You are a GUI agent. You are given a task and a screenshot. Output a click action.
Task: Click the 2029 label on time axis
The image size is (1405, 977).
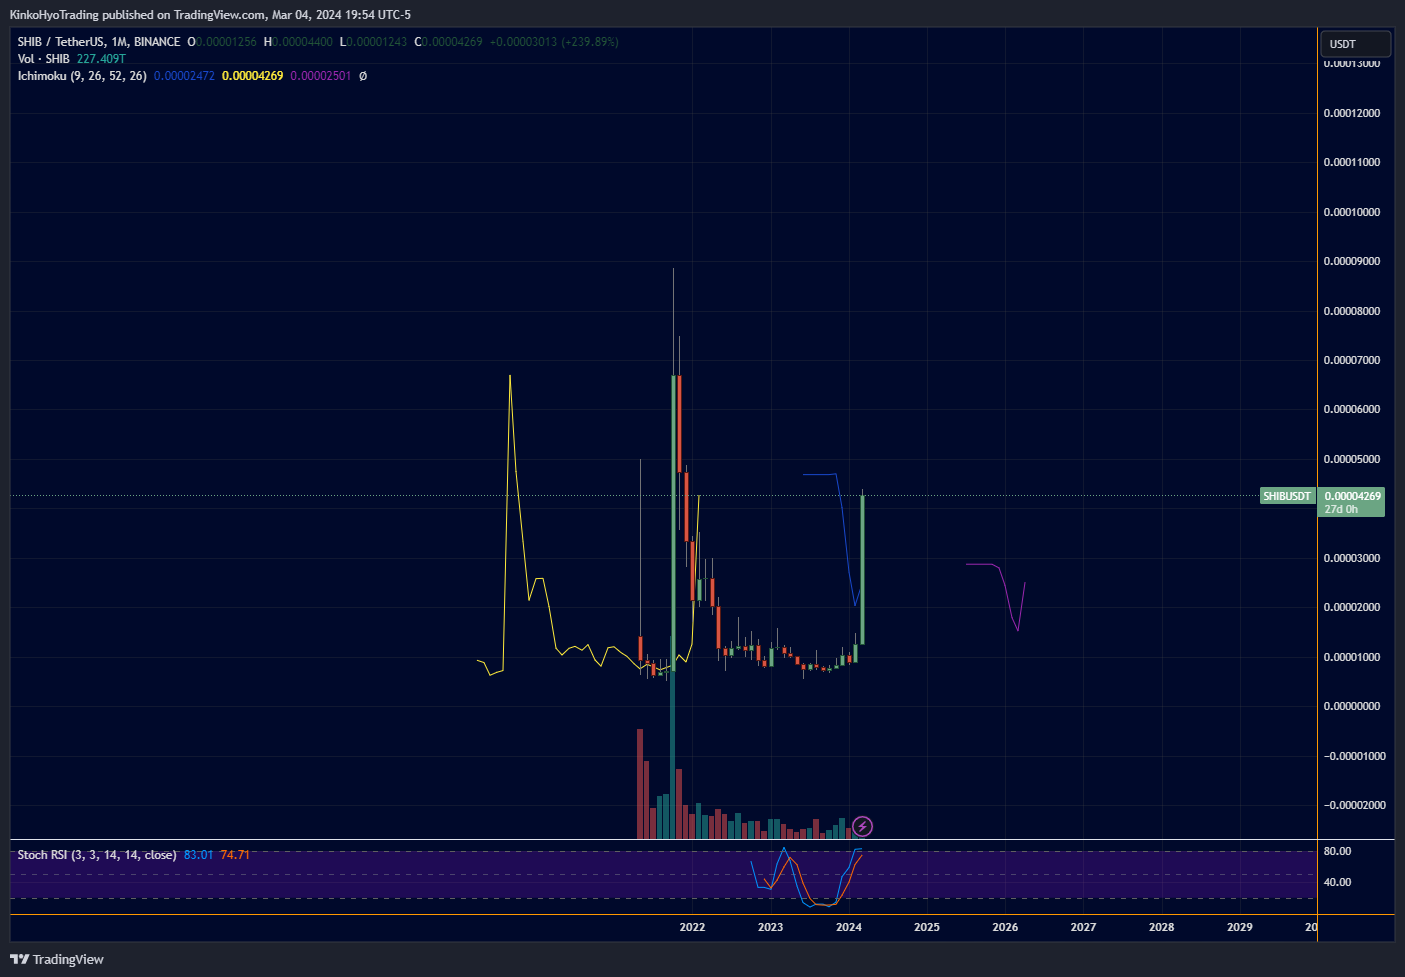1240,927
